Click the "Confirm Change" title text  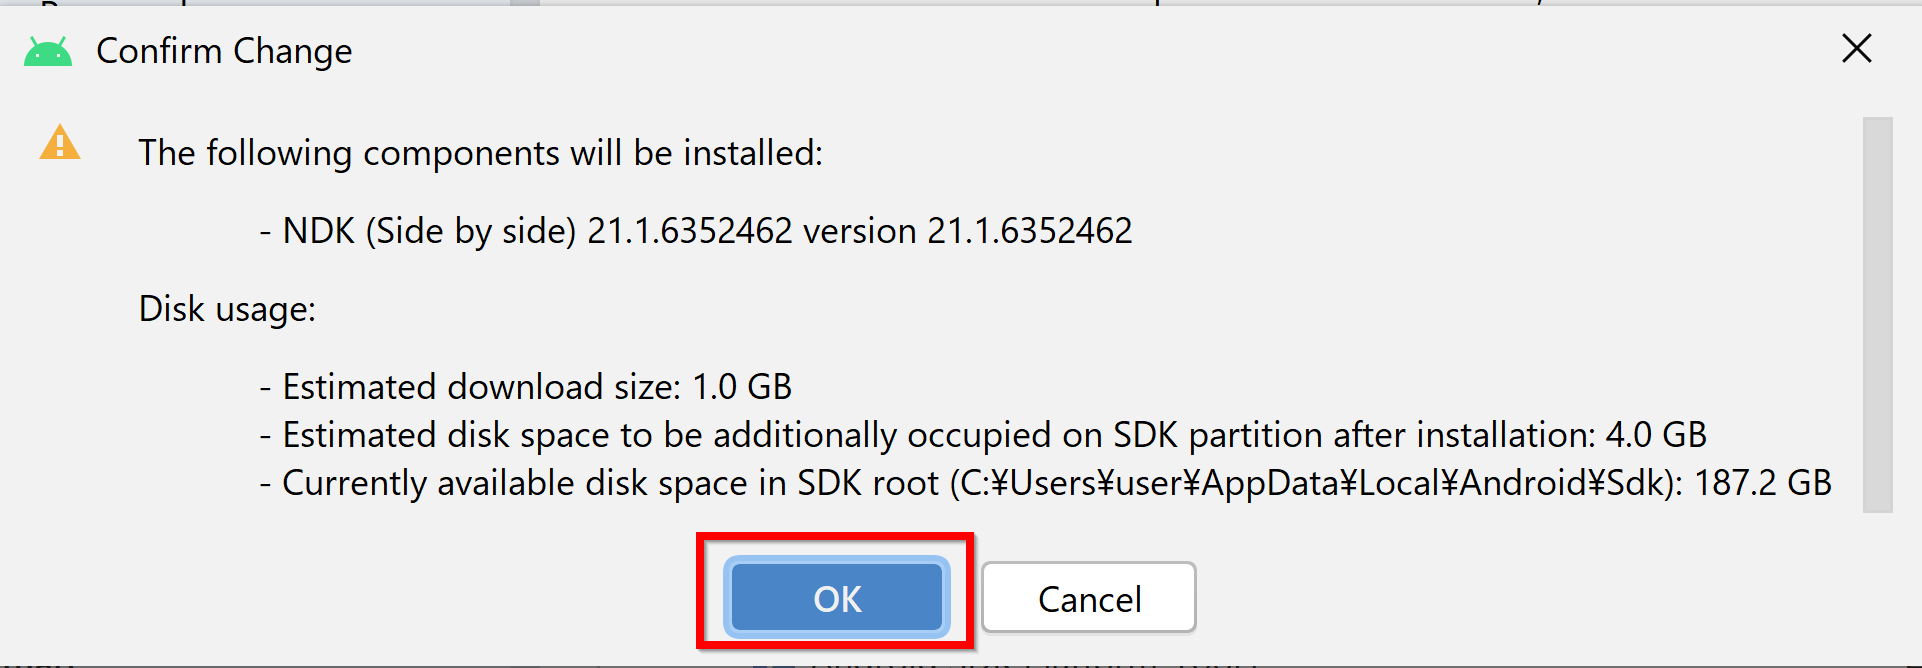point(224,51)
